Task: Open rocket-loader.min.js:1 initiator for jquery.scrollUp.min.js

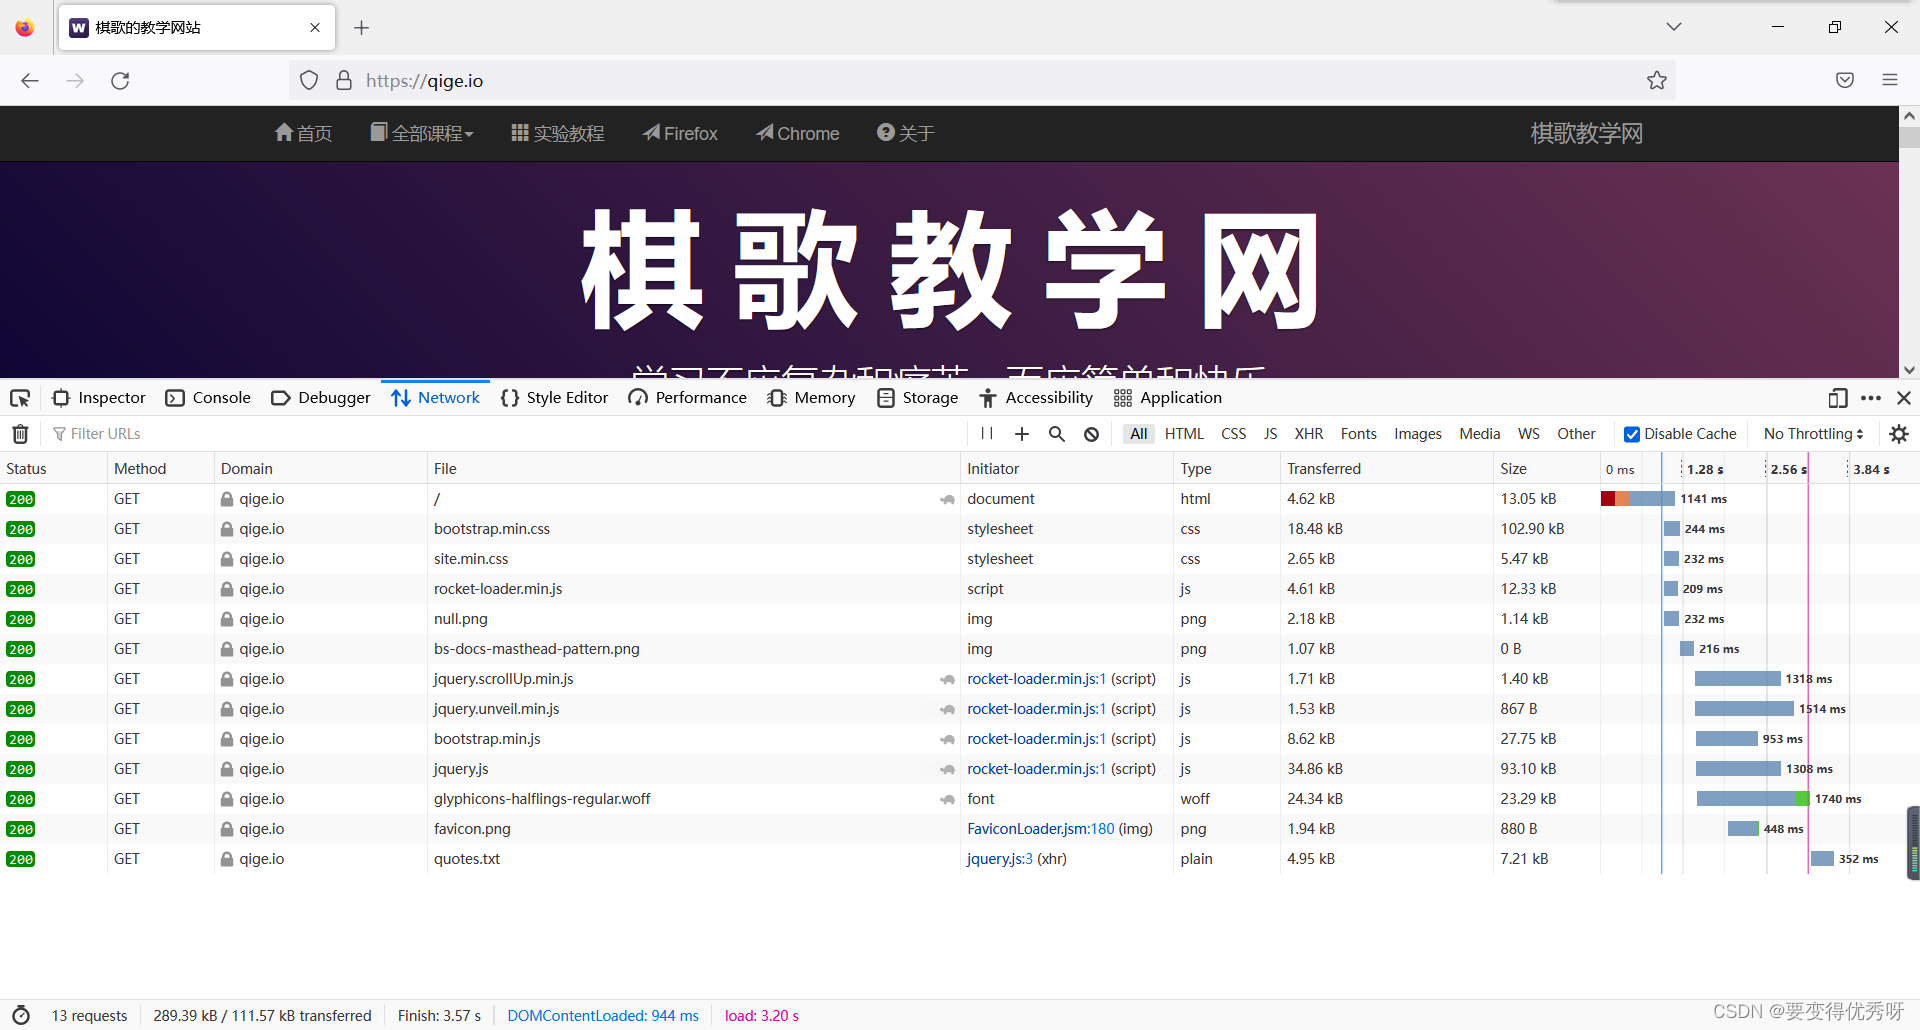Action: (x=1036, y=679)
